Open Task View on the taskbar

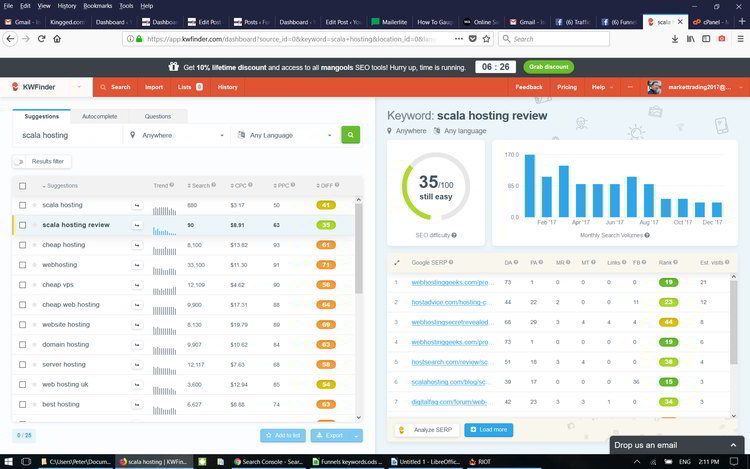(26, 461)
